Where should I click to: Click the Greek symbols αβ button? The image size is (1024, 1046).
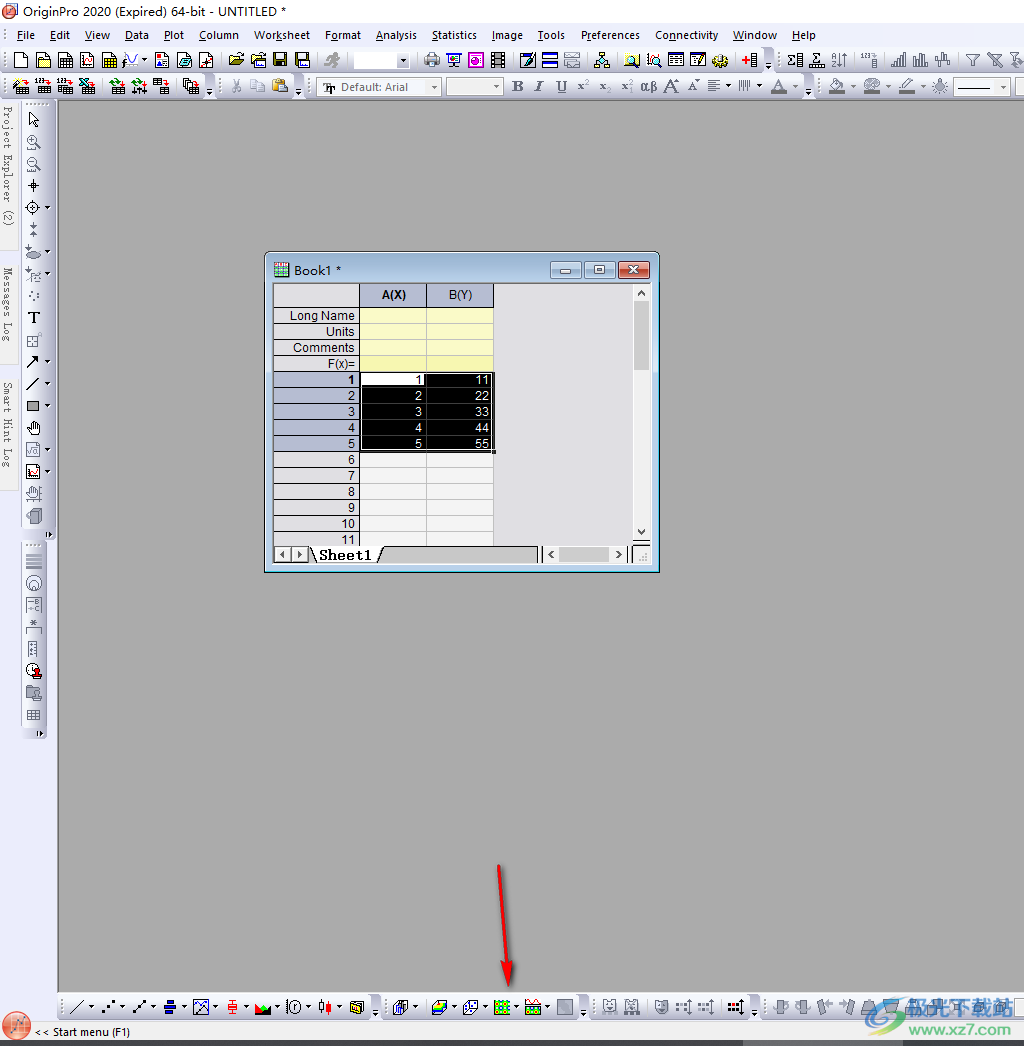648,86
